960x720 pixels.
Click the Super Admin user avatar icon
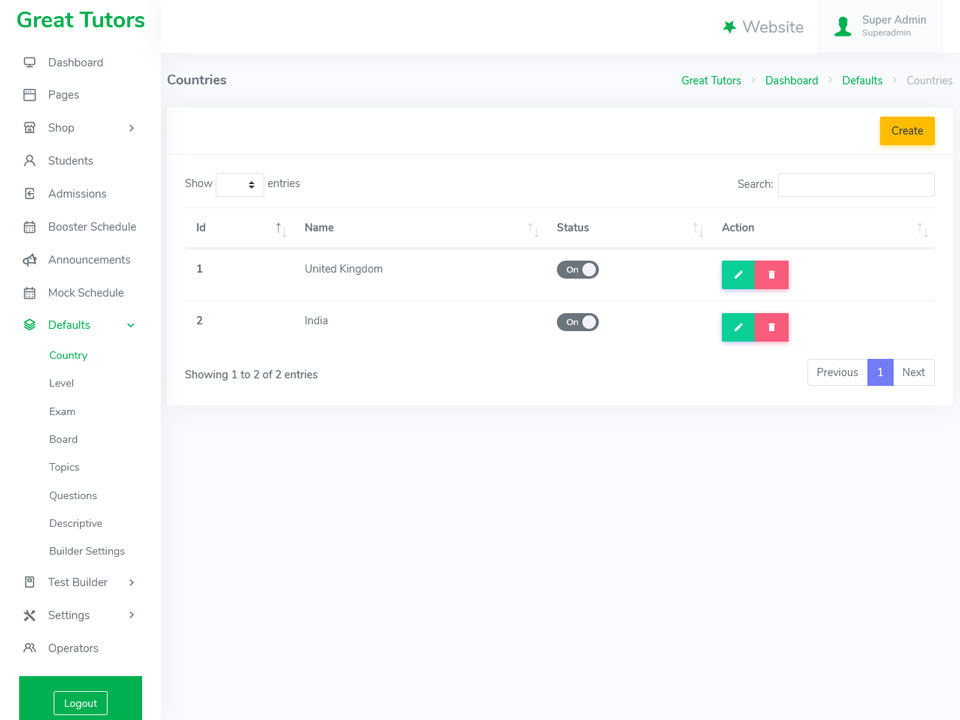click(x=842, y=26)
